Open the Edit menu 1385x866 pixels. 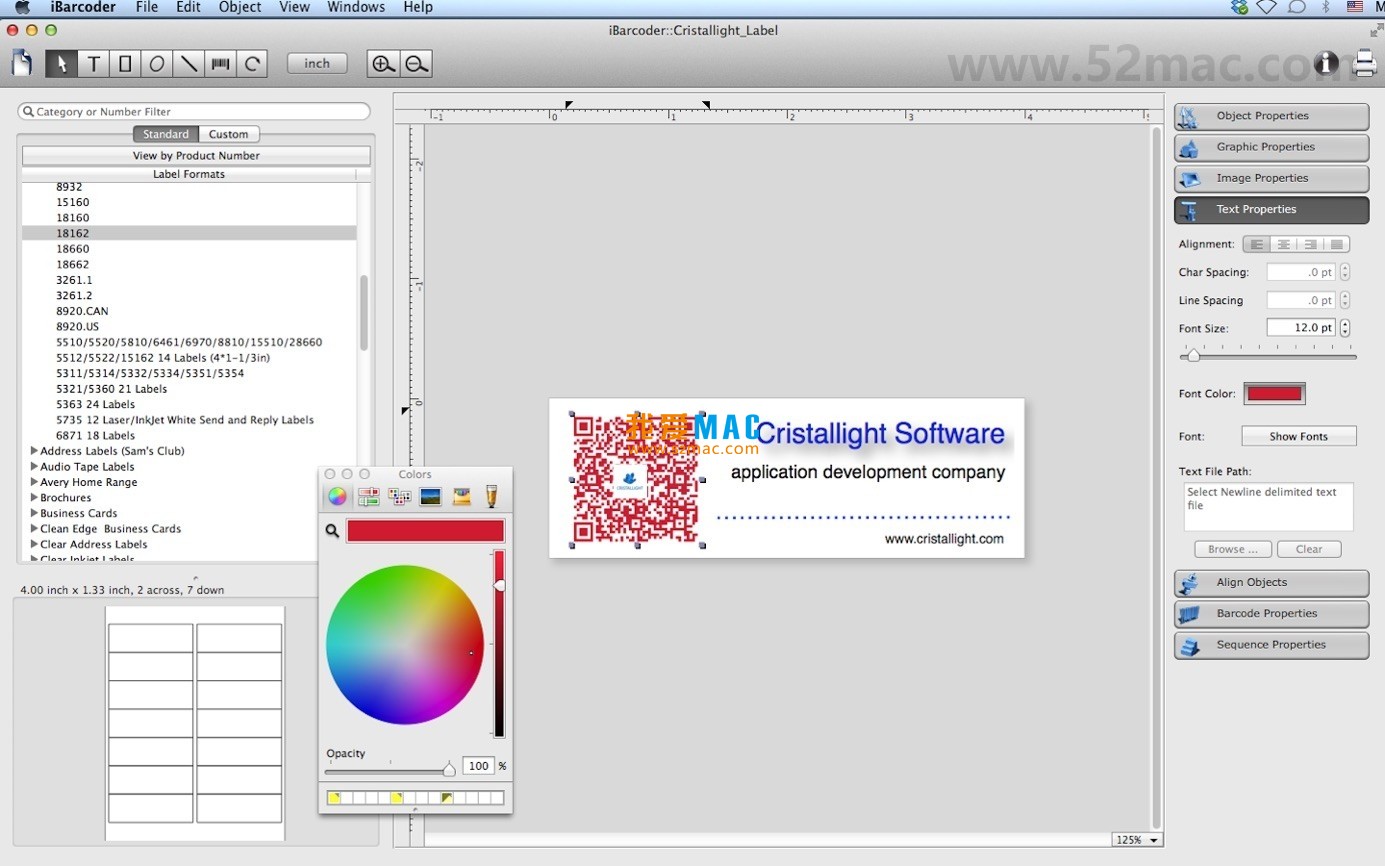(x=188, y=7)
